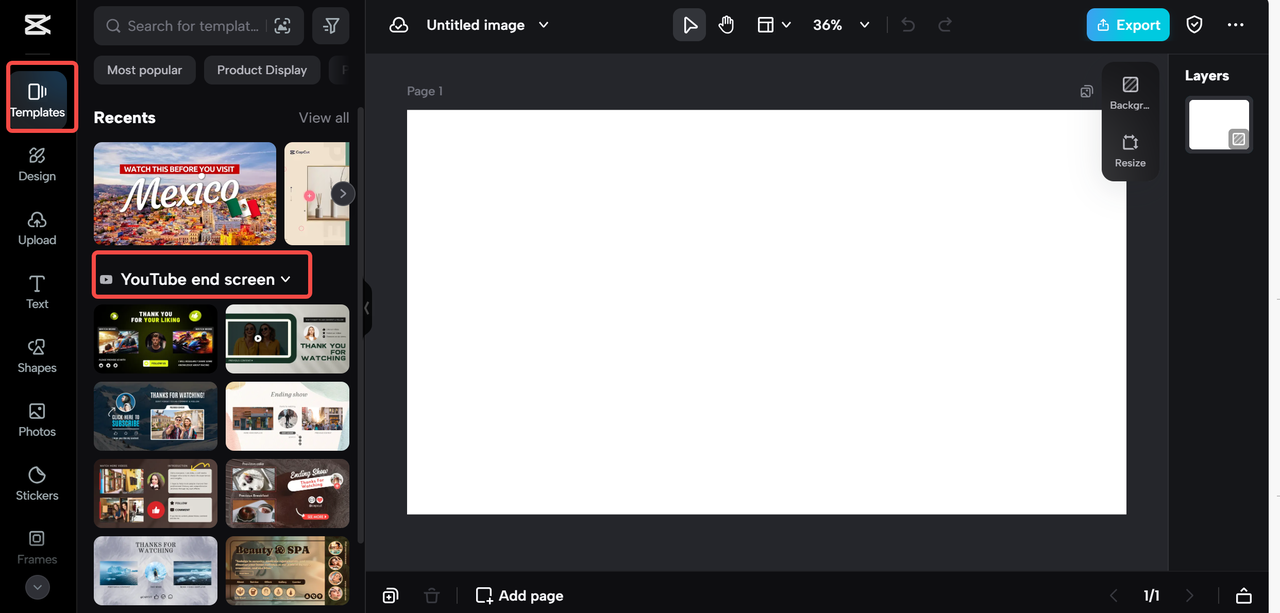The image size is (1280, 613).
Task: Collapse the templates side panel handle
Action: click(x=367, y=308)
